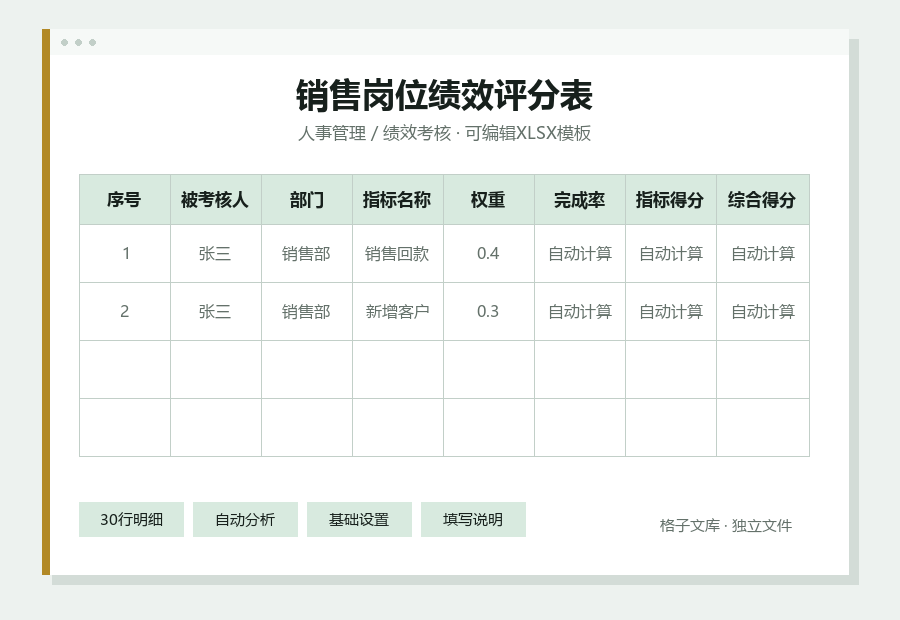Select the 指标名称 column header
Viewport: 900px width, 620px height.
398,200
